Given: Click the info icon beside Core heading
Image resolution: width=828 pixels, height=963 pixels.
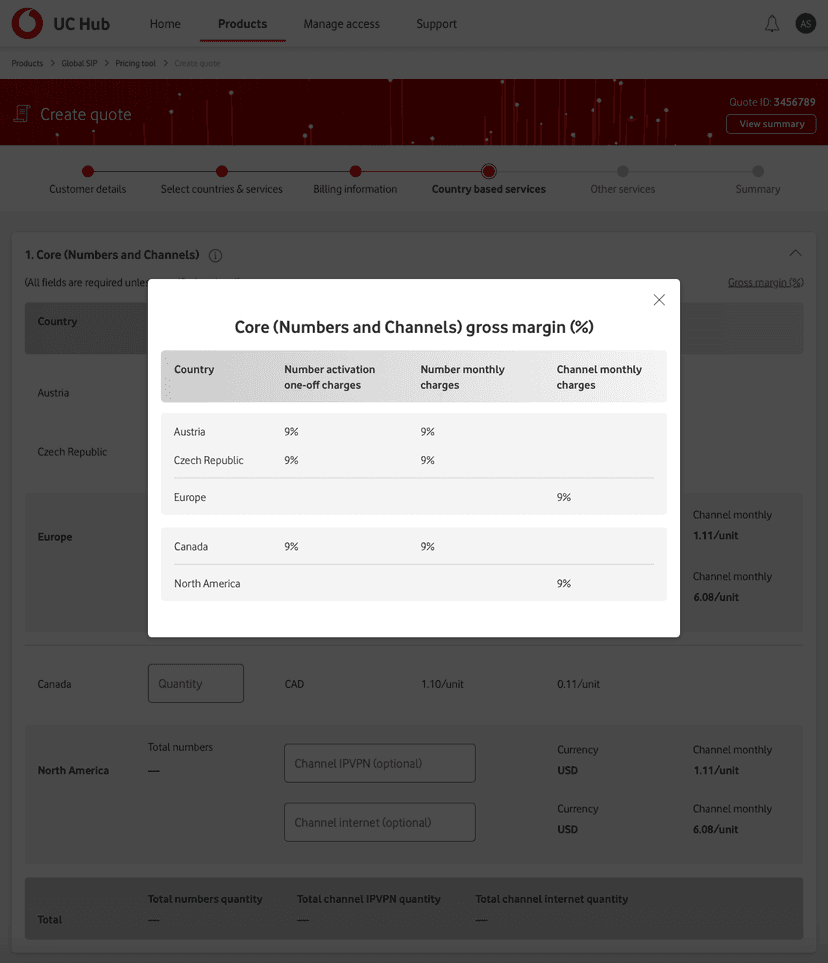Looking at the screenshot, I should 215,255.
